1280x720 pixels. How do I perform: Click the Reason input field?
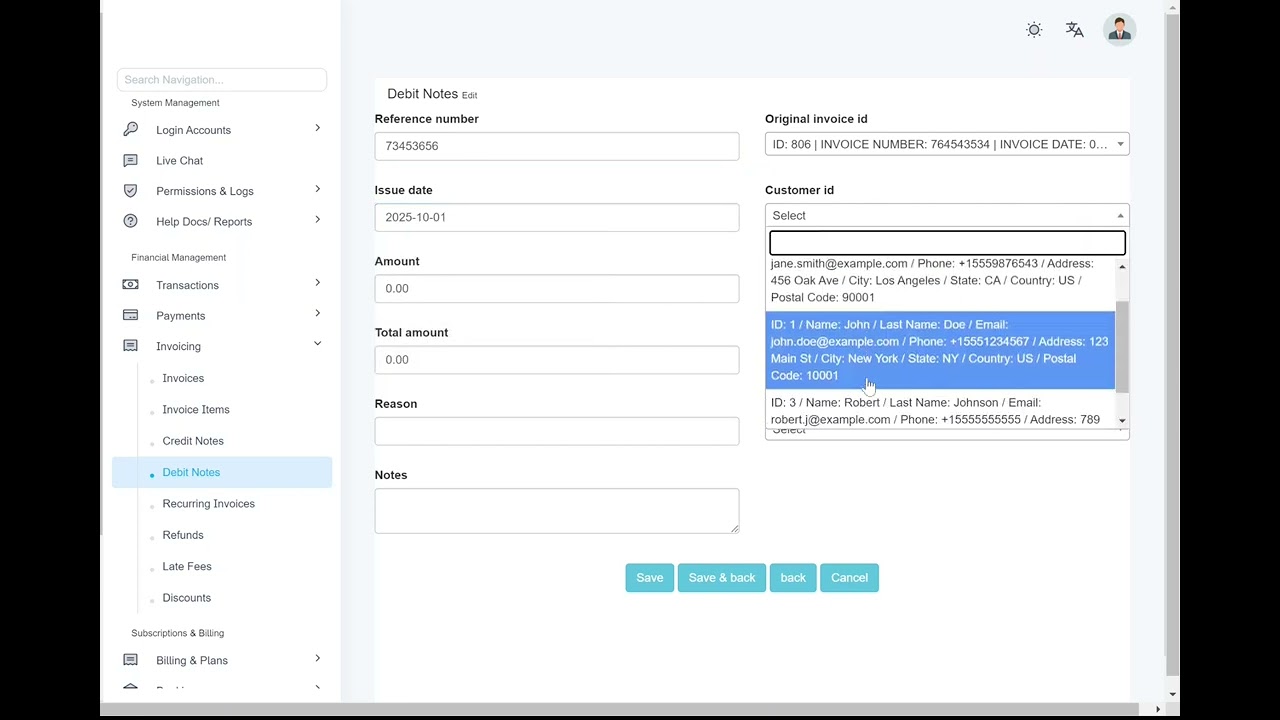(557, 431)
